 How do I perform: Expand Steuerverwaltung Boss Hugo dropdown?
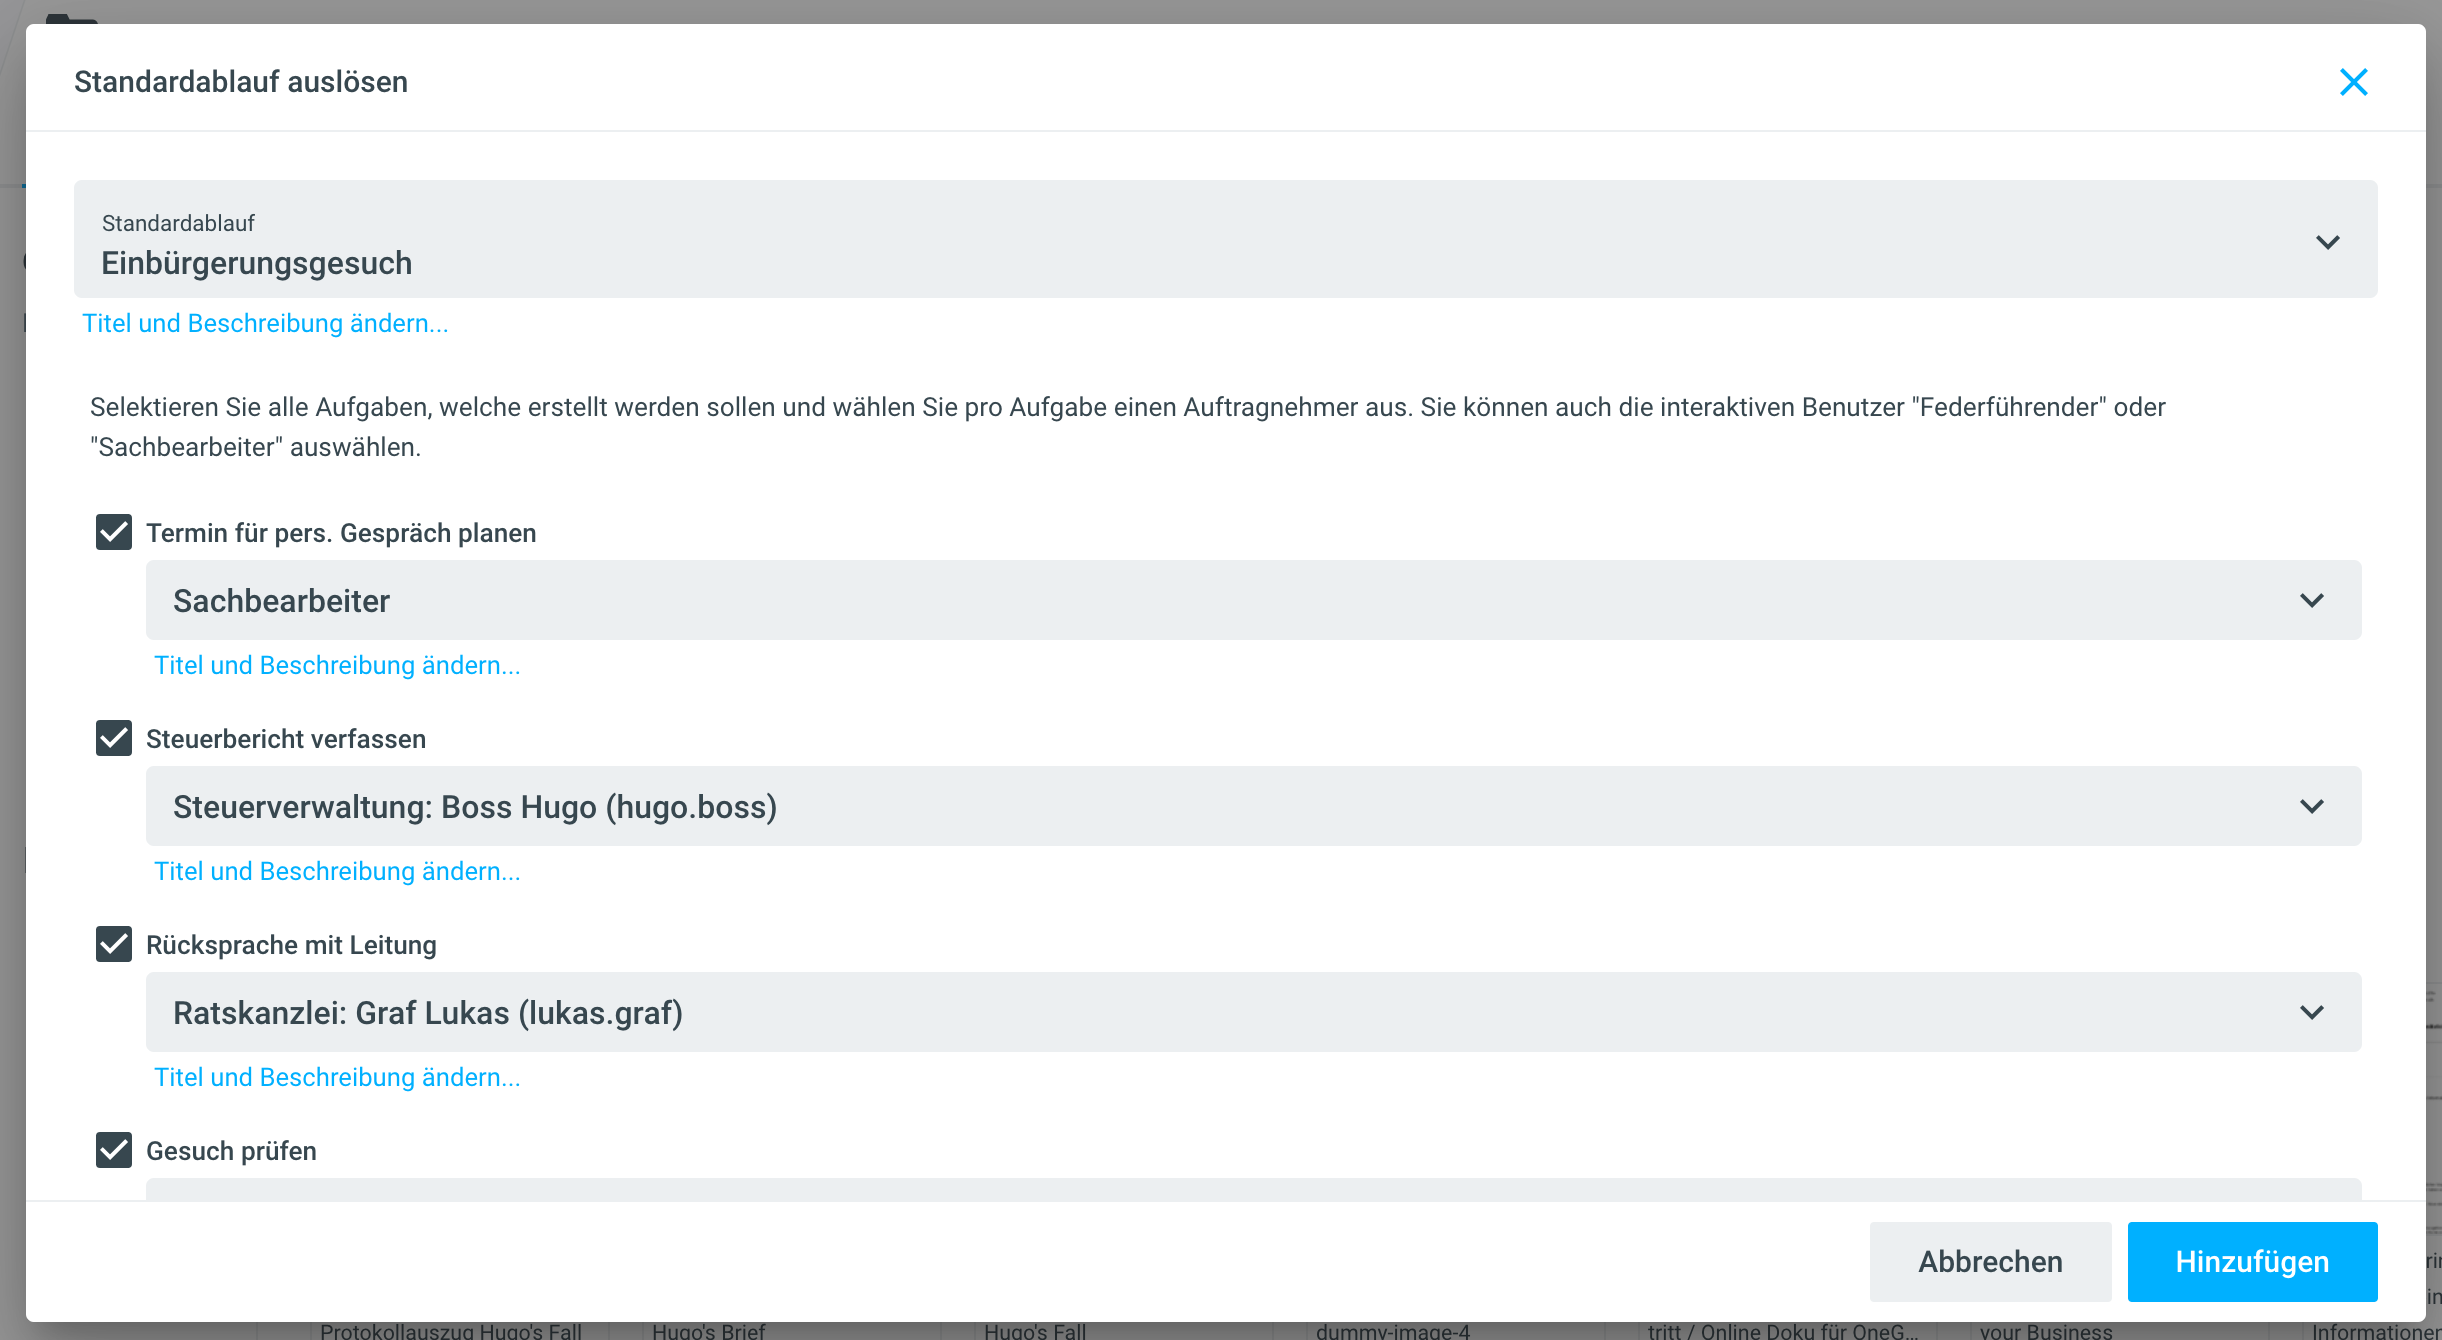1200,806
